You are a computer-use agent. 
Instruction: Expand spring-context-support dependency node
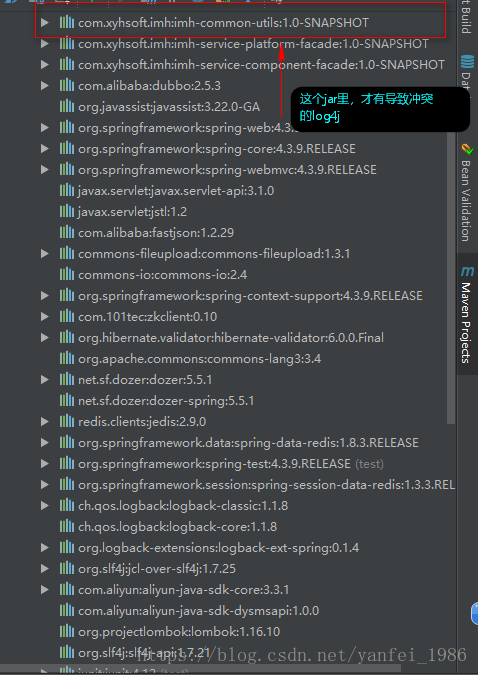click(45, 296)
